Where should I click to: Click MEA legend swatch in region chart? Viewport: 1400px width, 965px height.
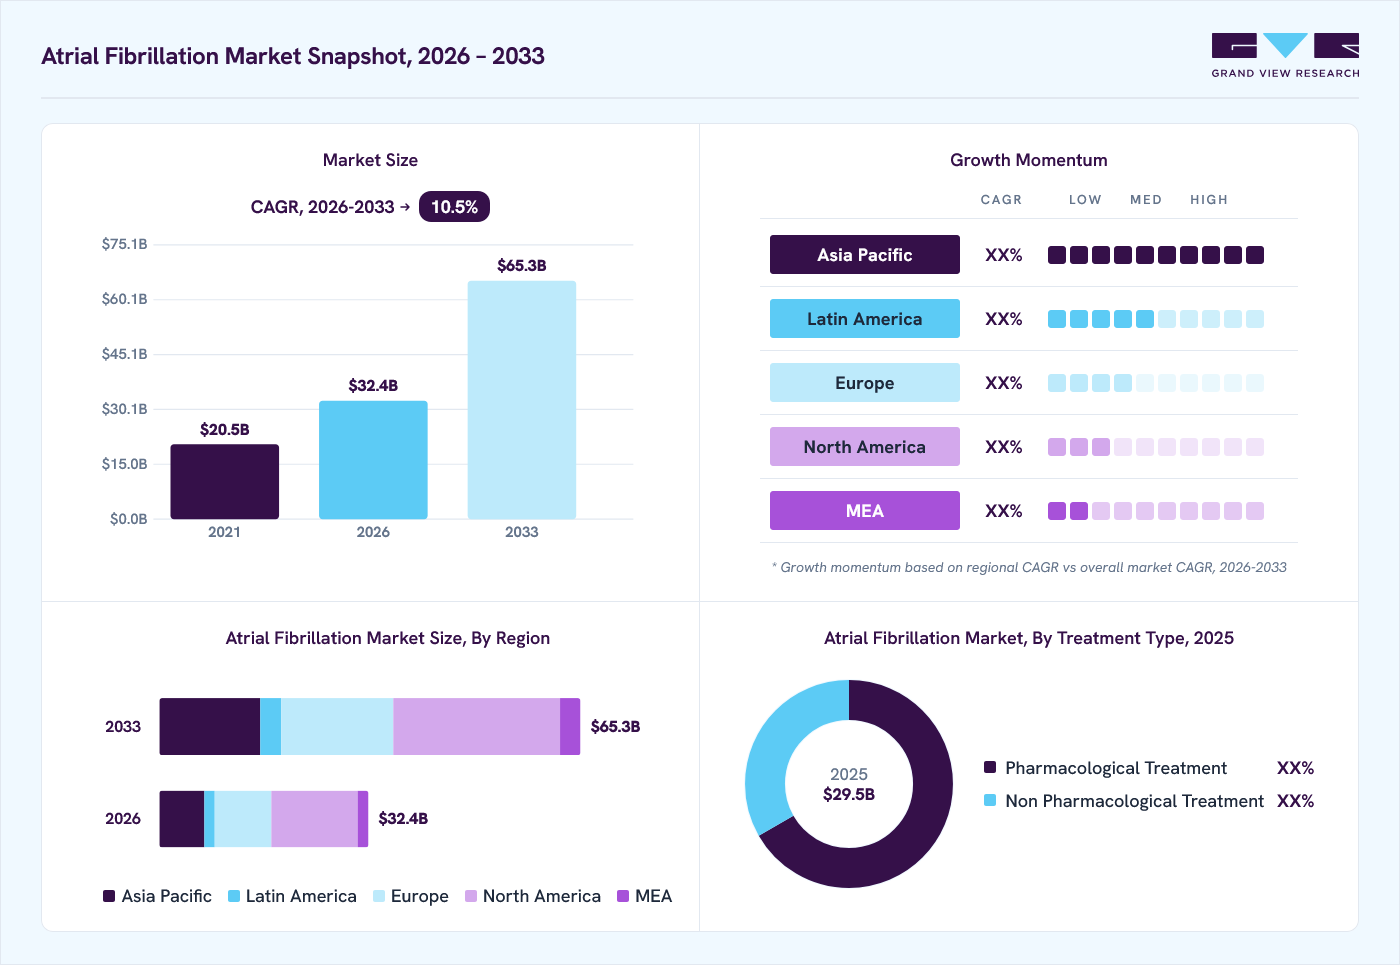(623, 896)
